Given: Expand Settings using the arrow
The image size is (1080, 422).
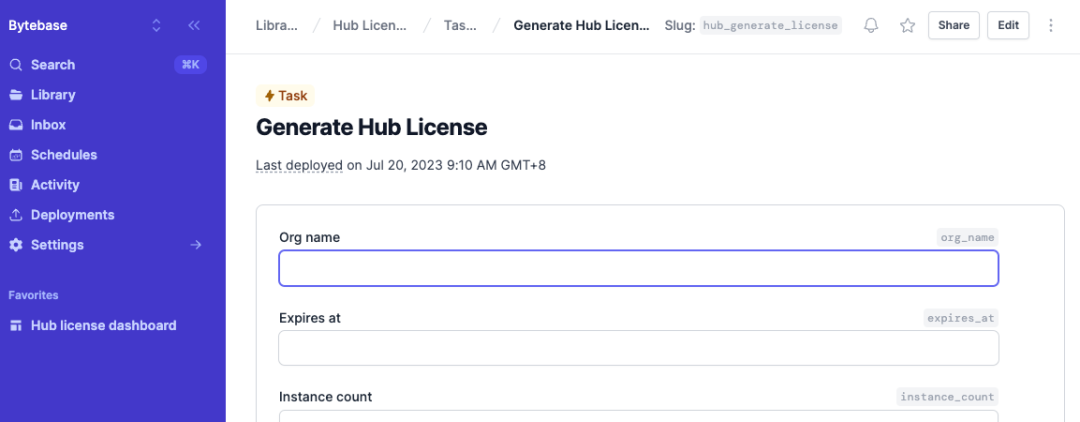Looking at the screenshot, I should coord(196,245).
